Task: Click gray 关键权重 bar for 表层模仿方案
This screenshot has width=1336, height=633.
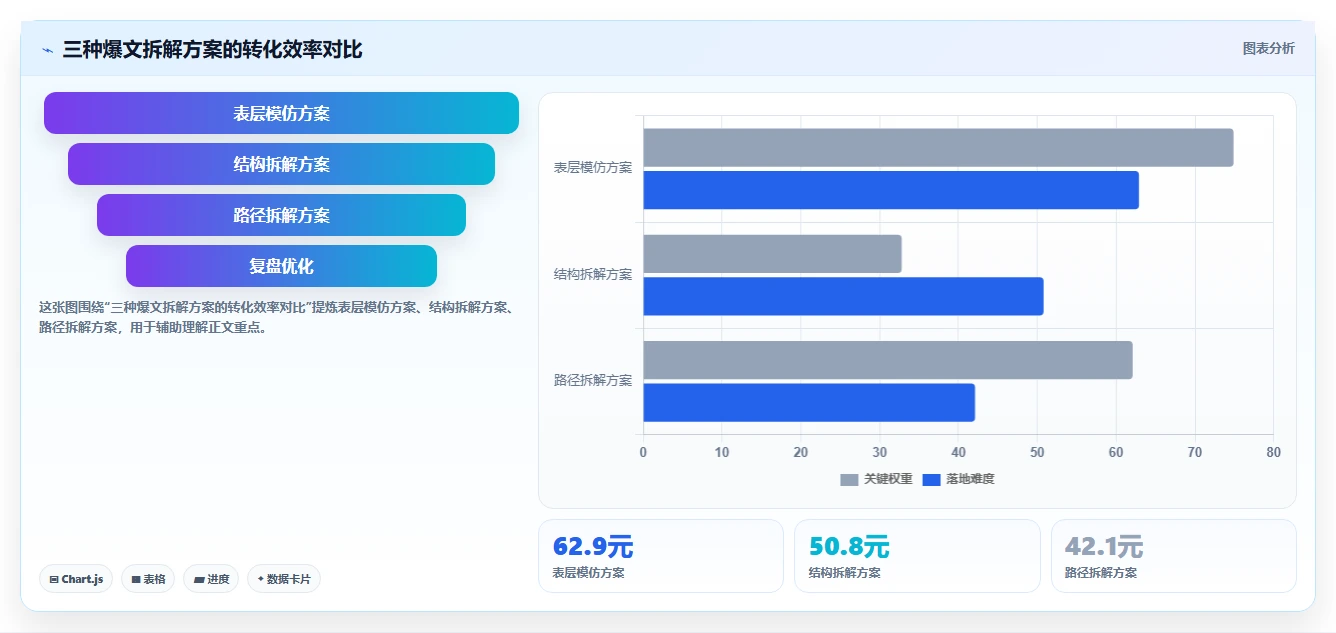Action: coord(938,148)
